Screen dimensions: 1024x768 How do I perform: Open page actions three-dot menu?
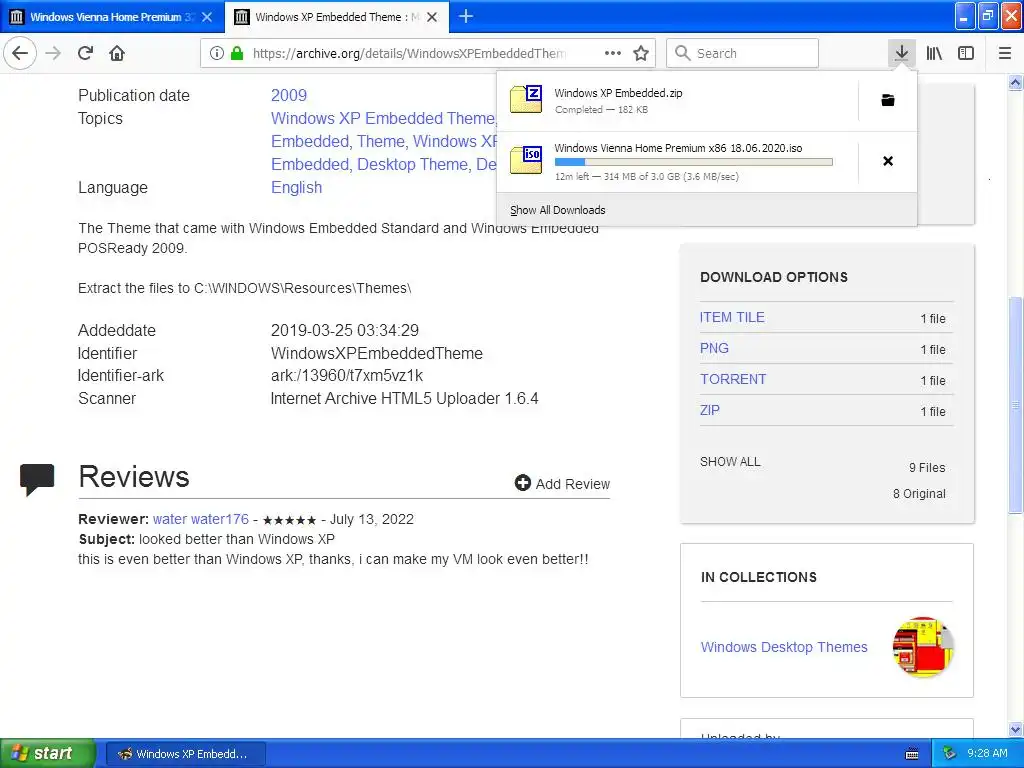613,53
